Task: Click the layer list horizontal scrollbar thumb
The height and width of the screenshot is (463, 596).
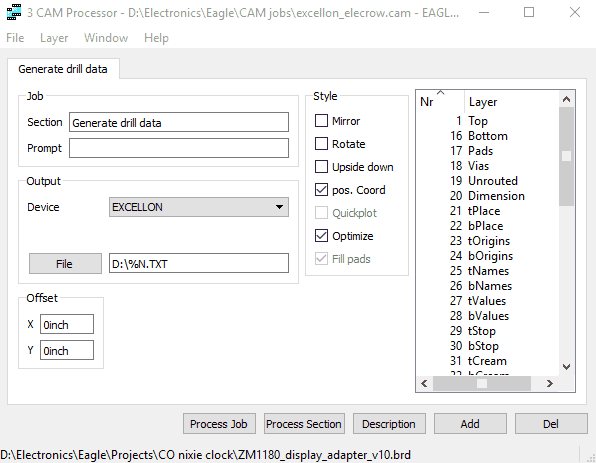Action: (x=482, y=384)
